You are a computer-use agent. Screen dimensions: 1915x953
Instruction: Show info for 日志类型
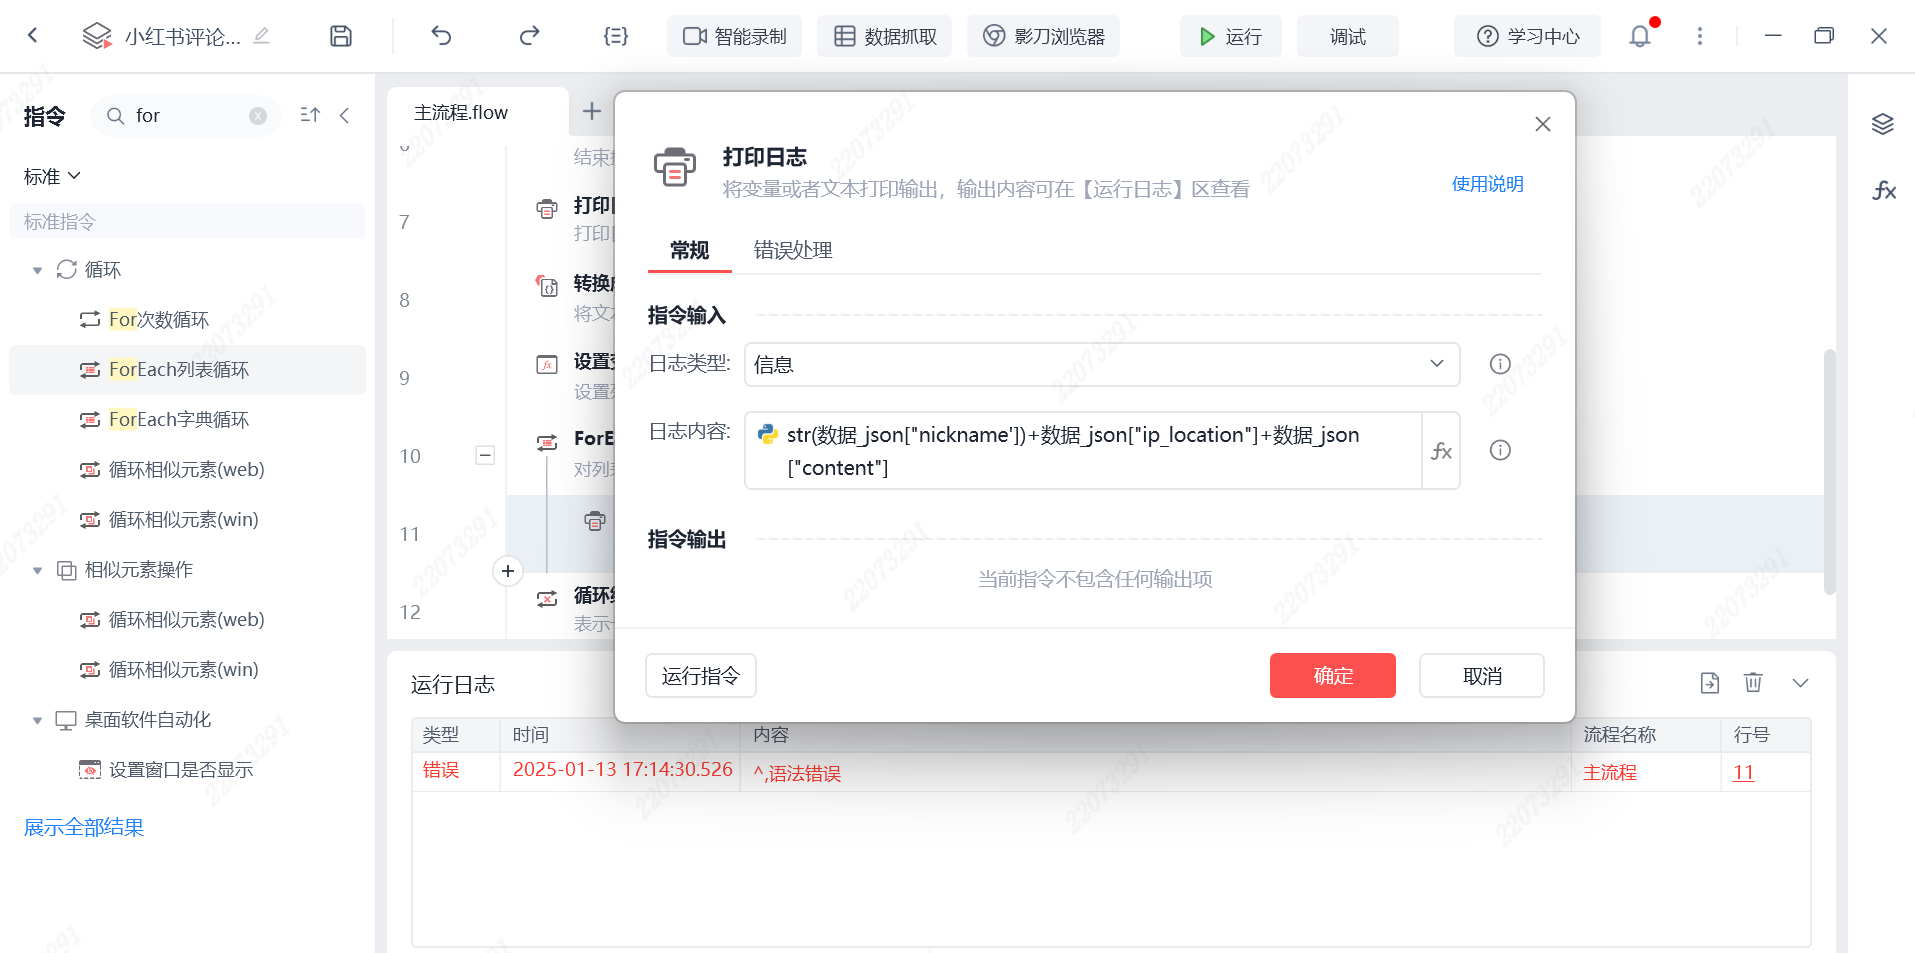point(1500,364)
